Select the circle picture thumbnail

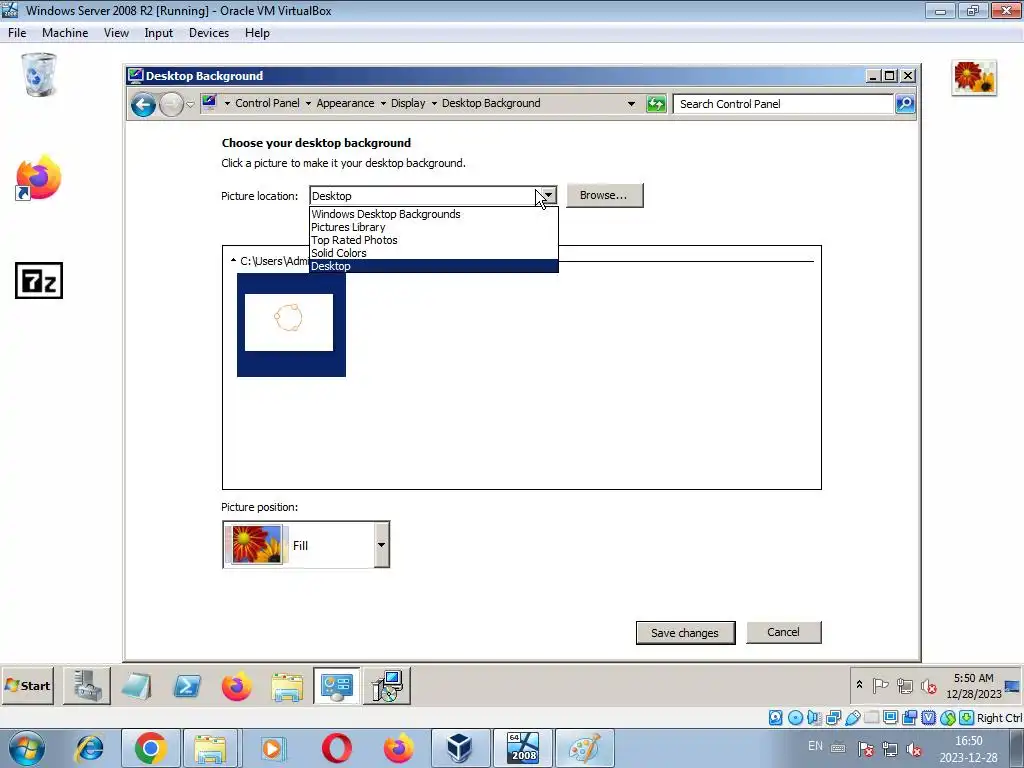click(x=291, y=325)
